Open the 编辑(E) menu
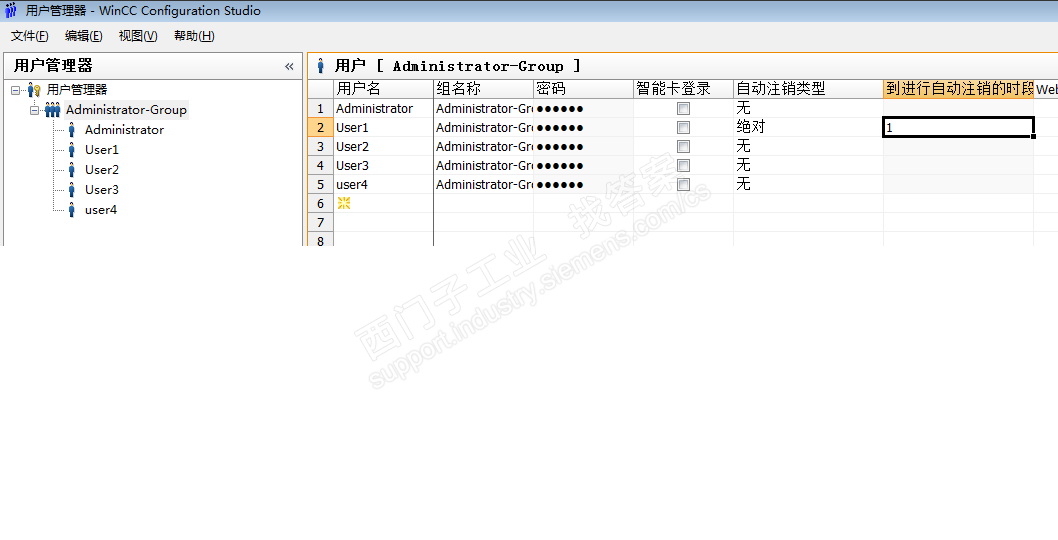 click(x=84, y=36)
